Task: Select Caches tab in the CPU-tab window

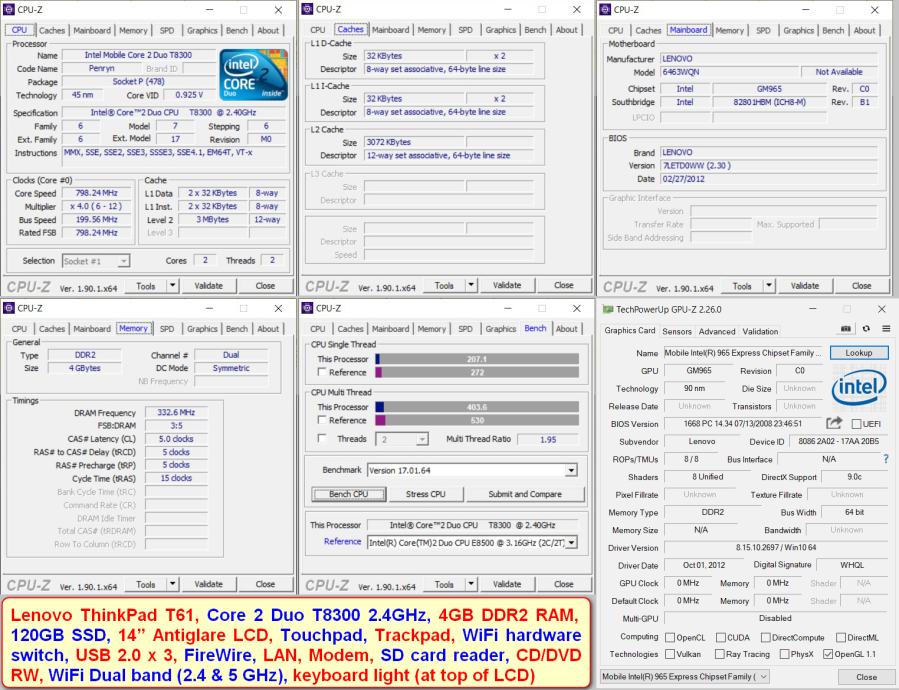Action: 52,30
